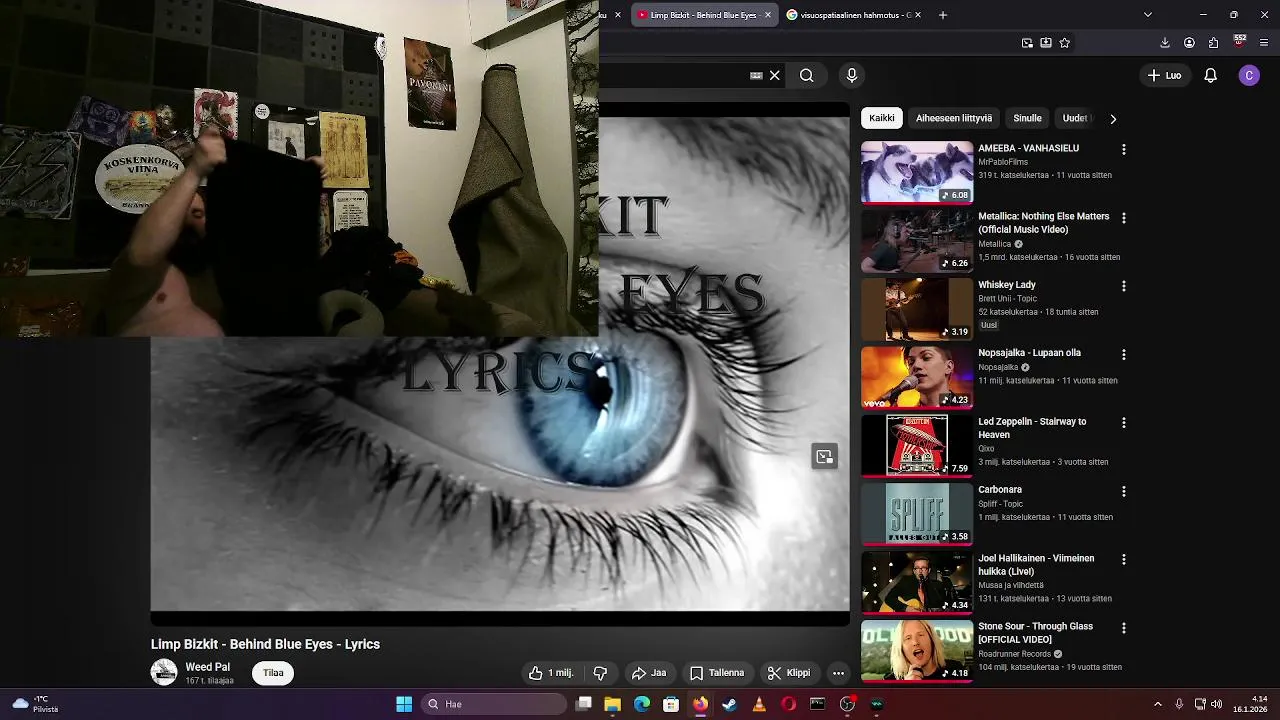Open the on-screen keyboard icon in search

coord(756,75)
